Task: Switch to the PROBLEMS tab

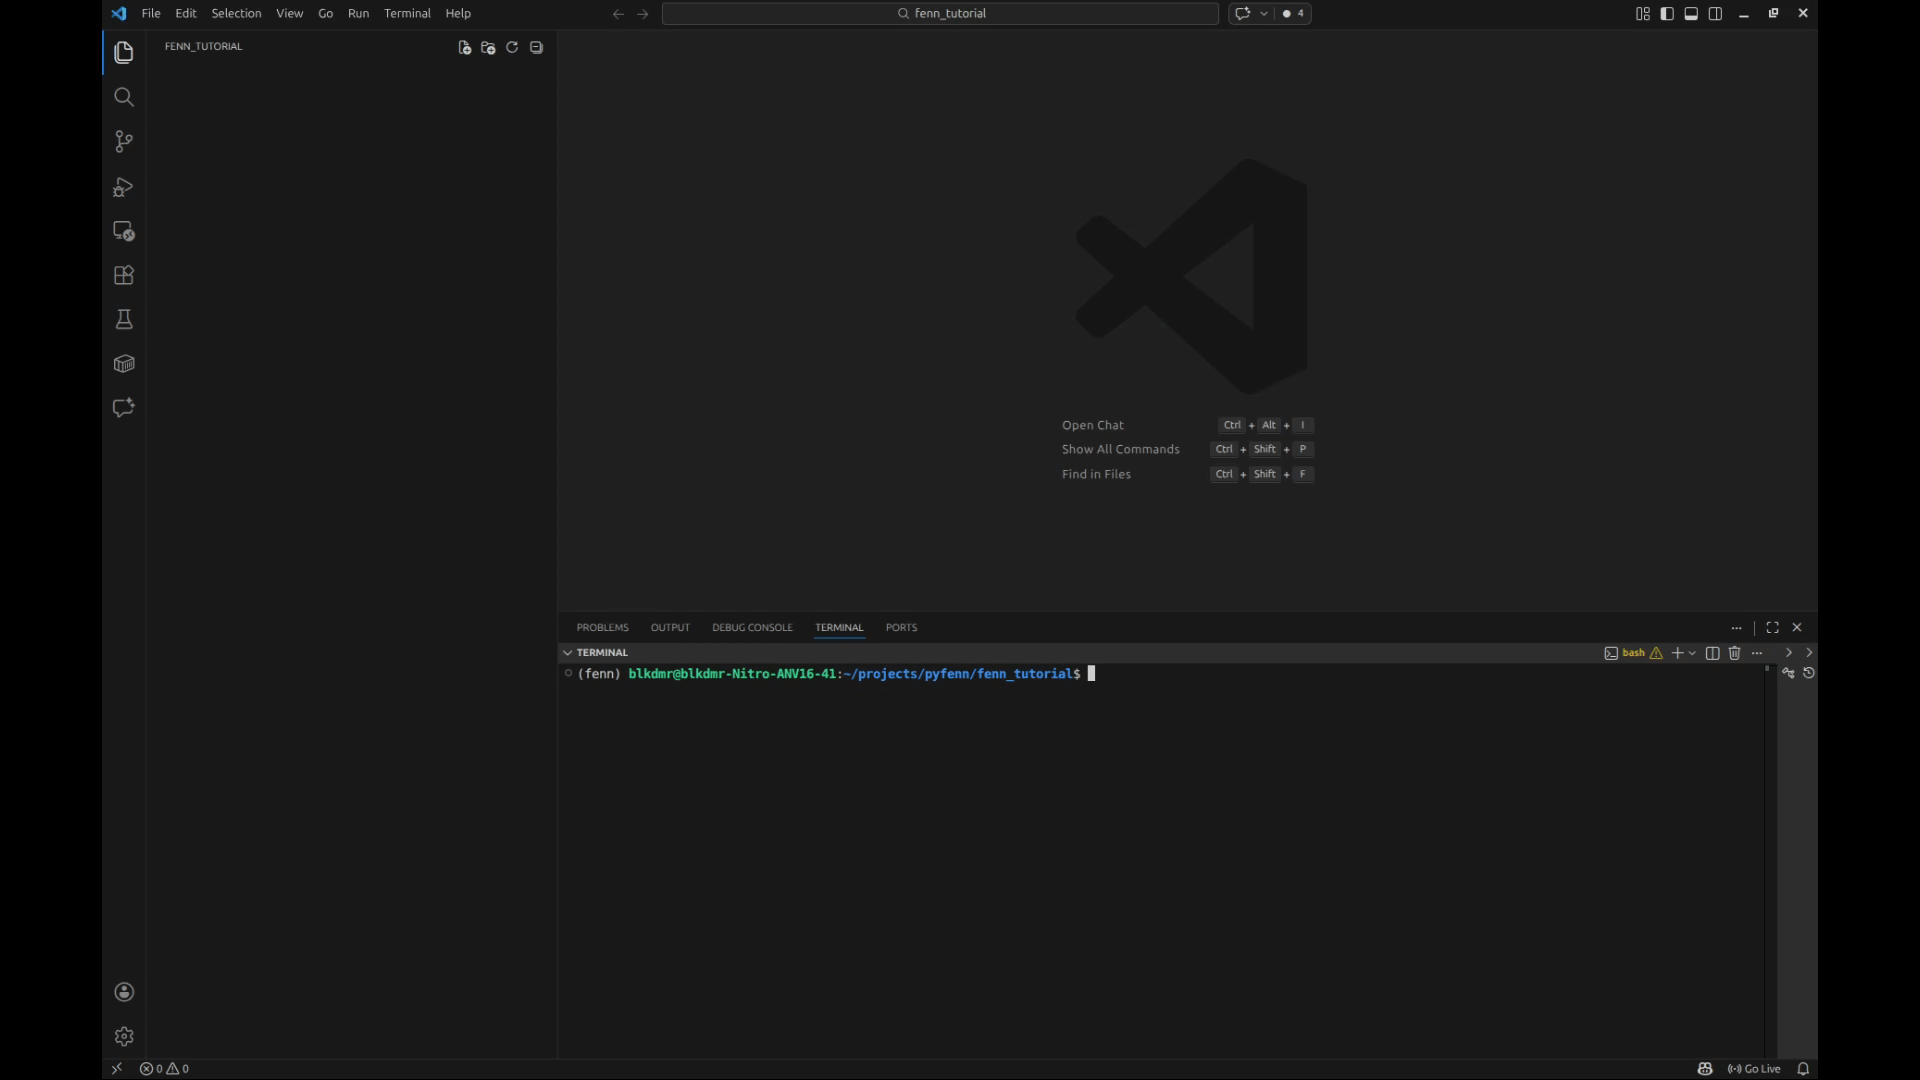Action: pos(602,627)
